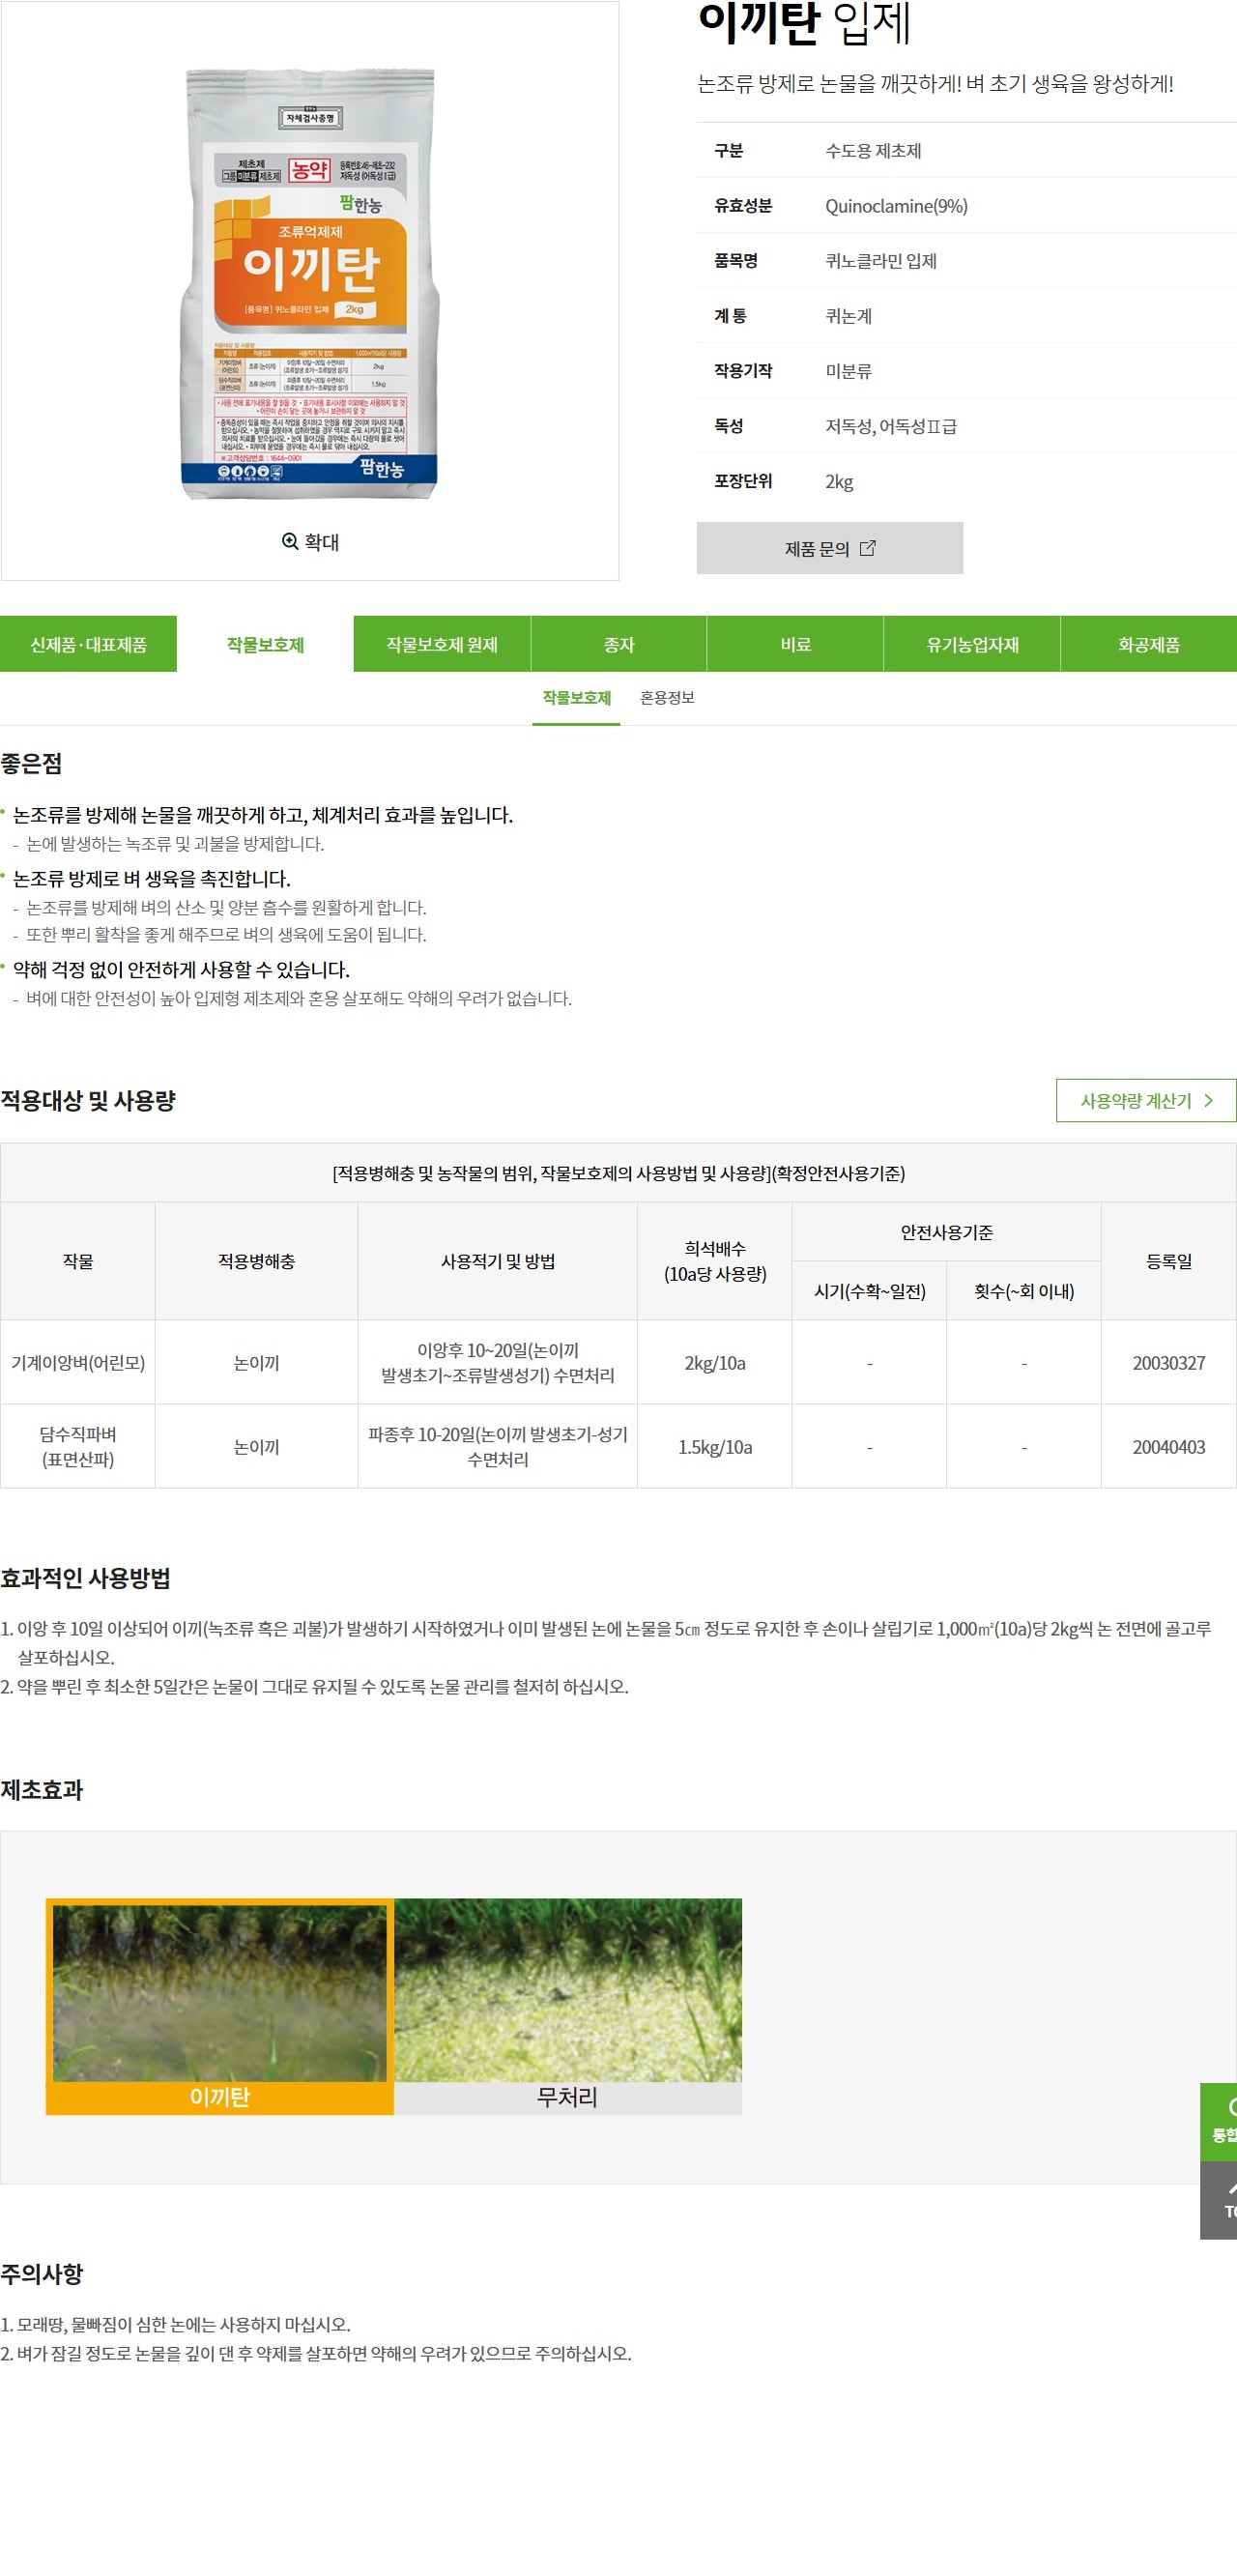Open the 제품 문의 inquiry button
1237x2576 pixels.
point(830,548)
